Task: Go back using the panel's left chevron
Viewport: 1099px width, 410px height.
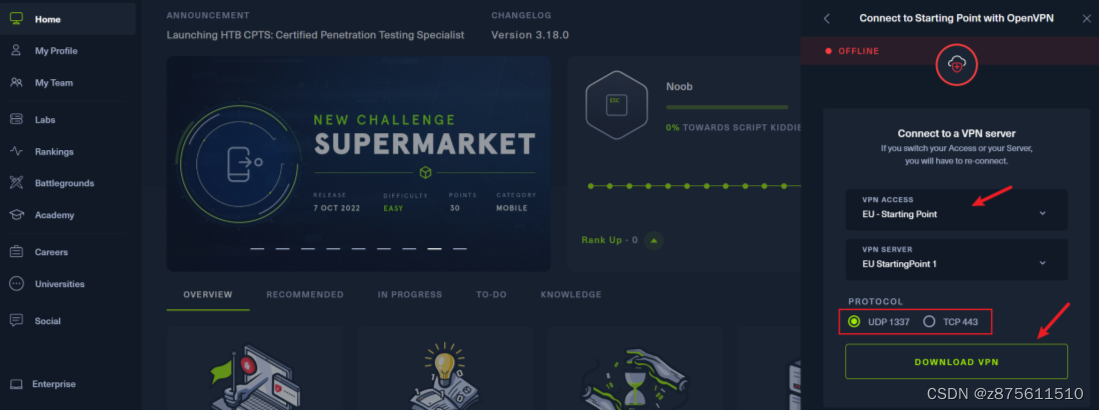Action: (x=827, y=19)
